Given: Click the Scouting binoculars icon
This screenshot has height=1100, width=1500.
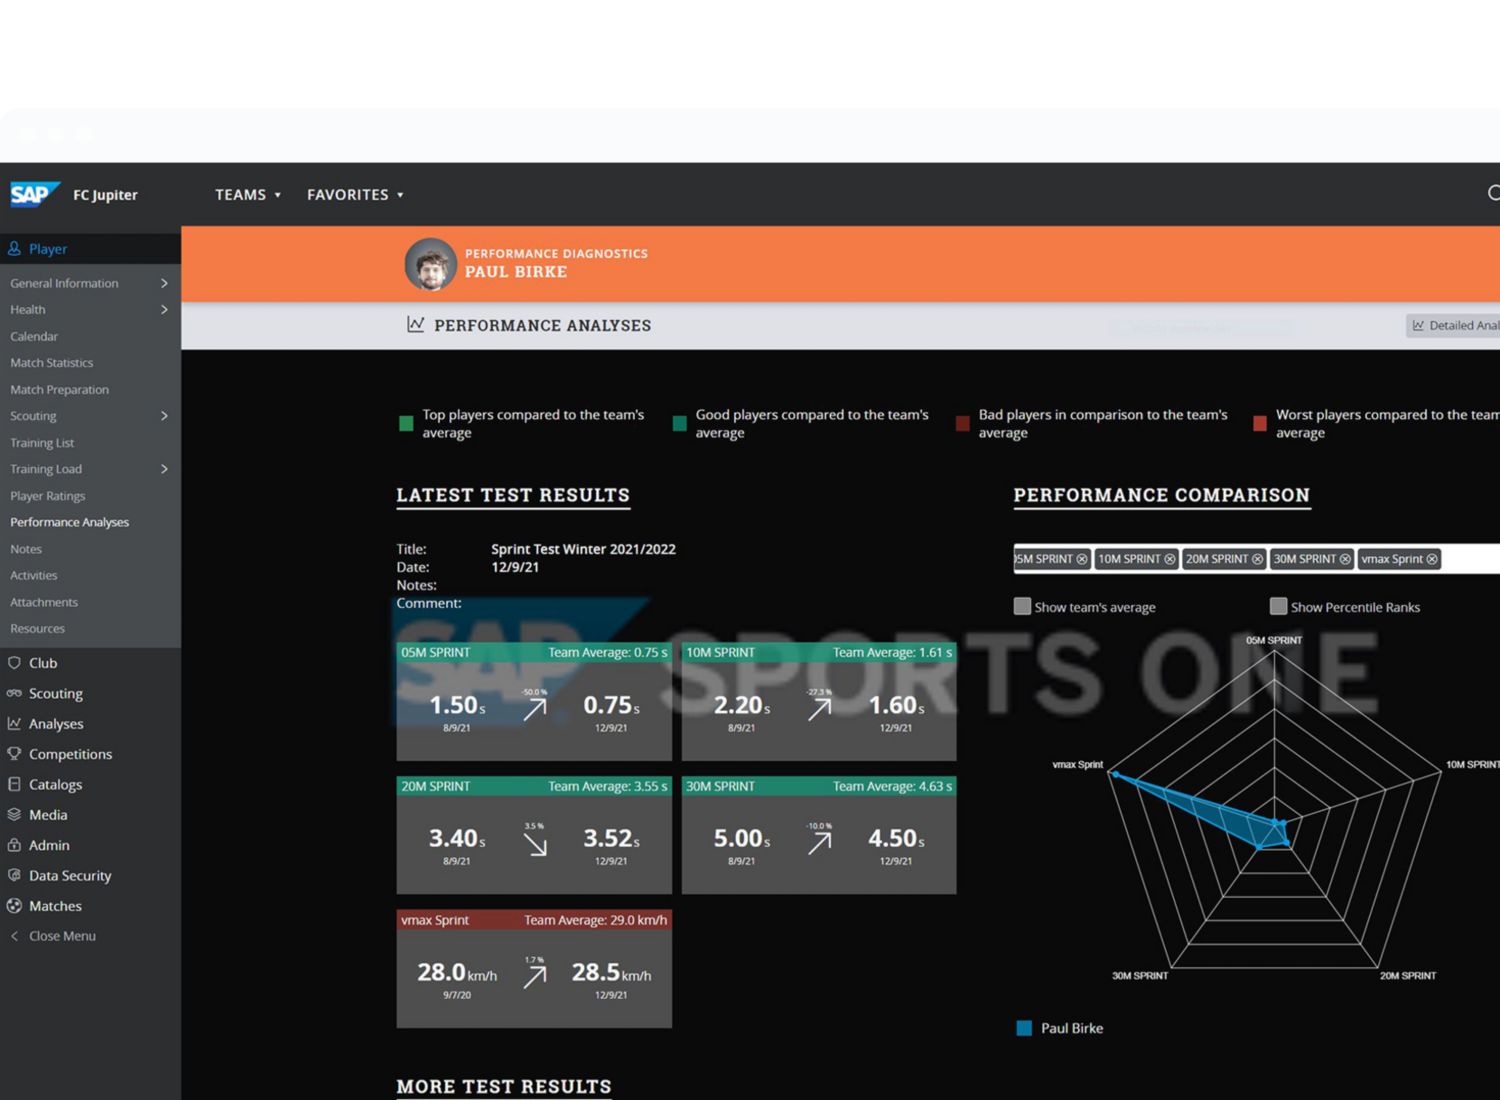Looking at the screenshot, I should coord(14,693).
